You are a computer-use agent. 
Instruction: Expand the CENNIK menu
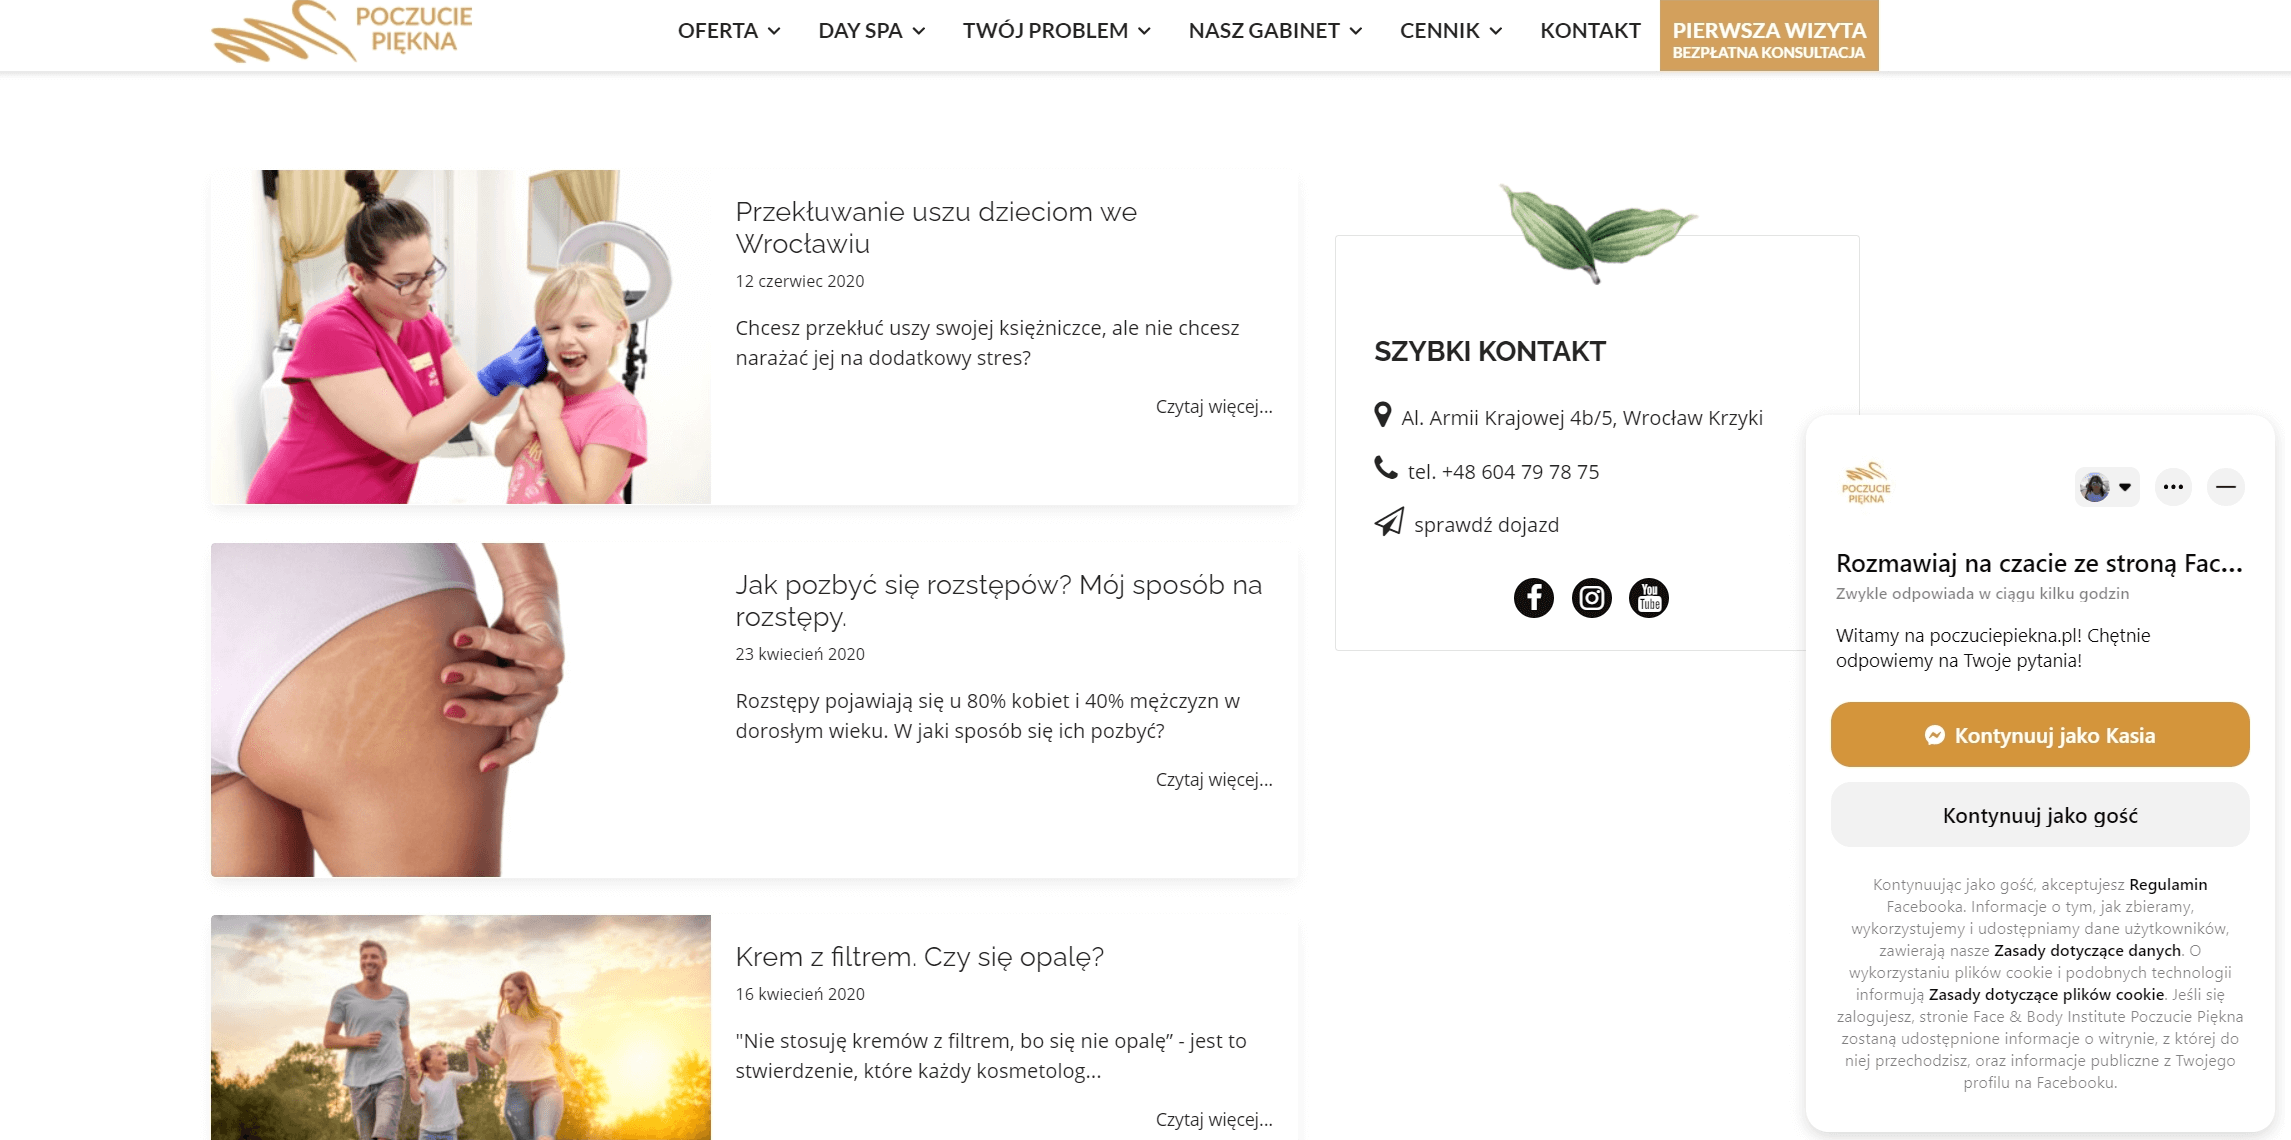coord(1451,31)
